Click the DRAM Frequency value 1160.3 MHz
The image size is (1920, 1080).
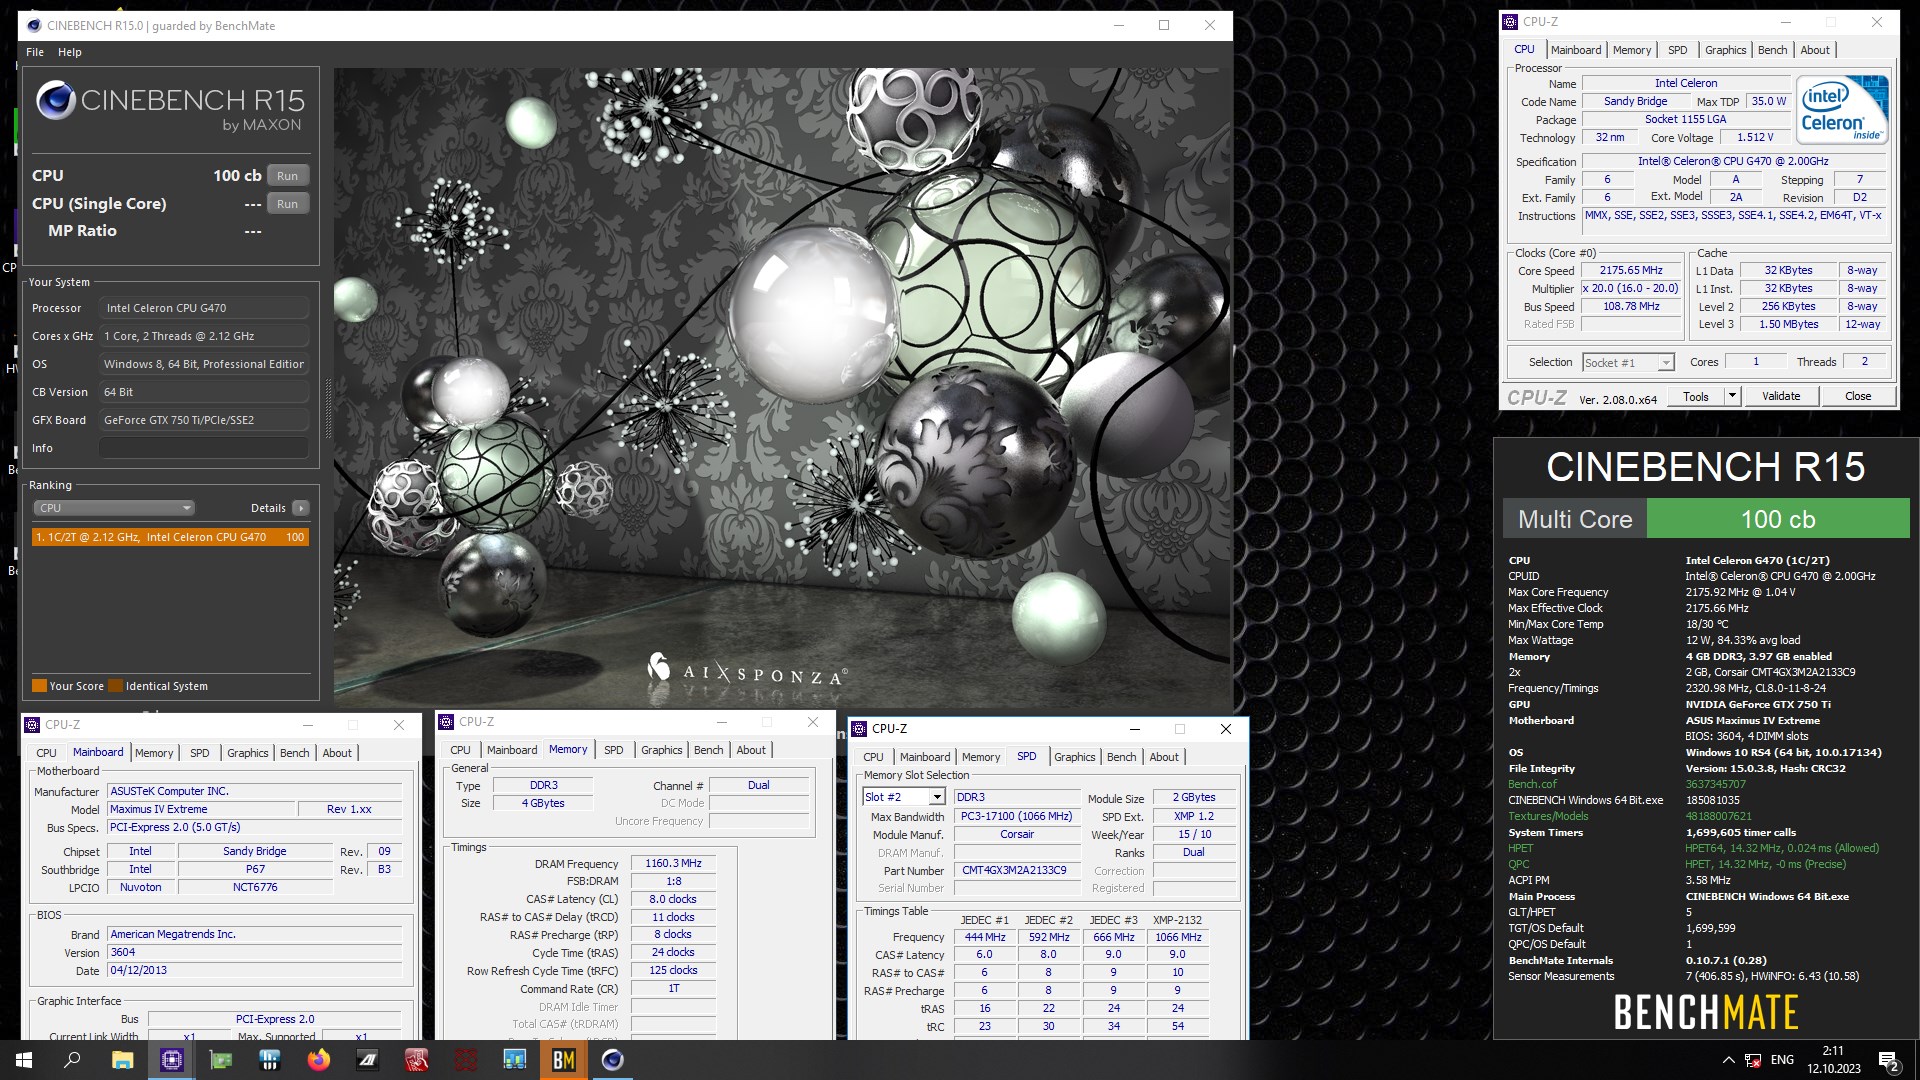[673, 864]
